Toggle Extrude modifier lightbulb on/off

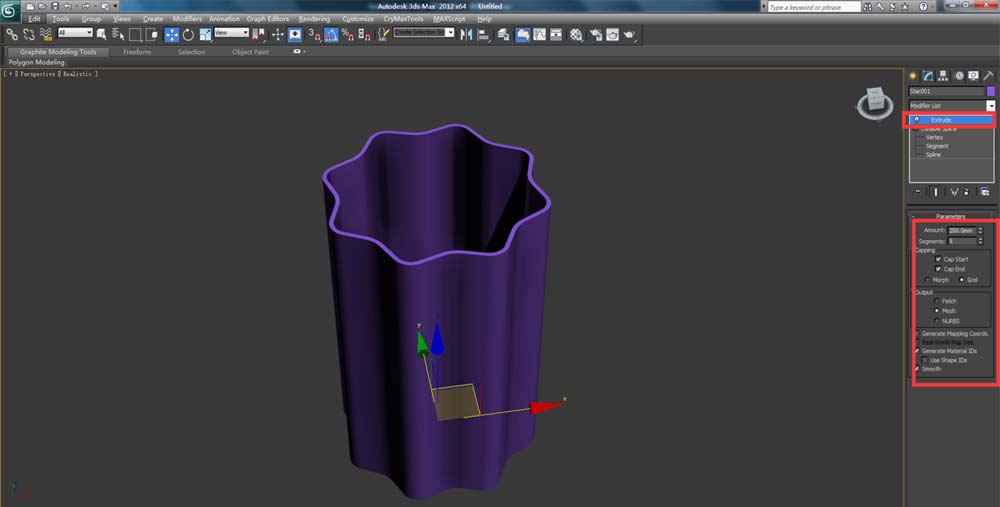click(916, 120)
